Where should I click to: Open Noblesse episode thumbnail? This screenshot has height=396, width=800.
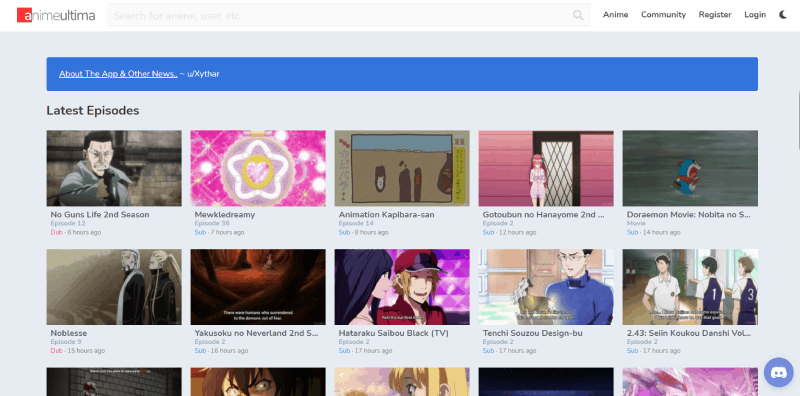coord(114,287)
